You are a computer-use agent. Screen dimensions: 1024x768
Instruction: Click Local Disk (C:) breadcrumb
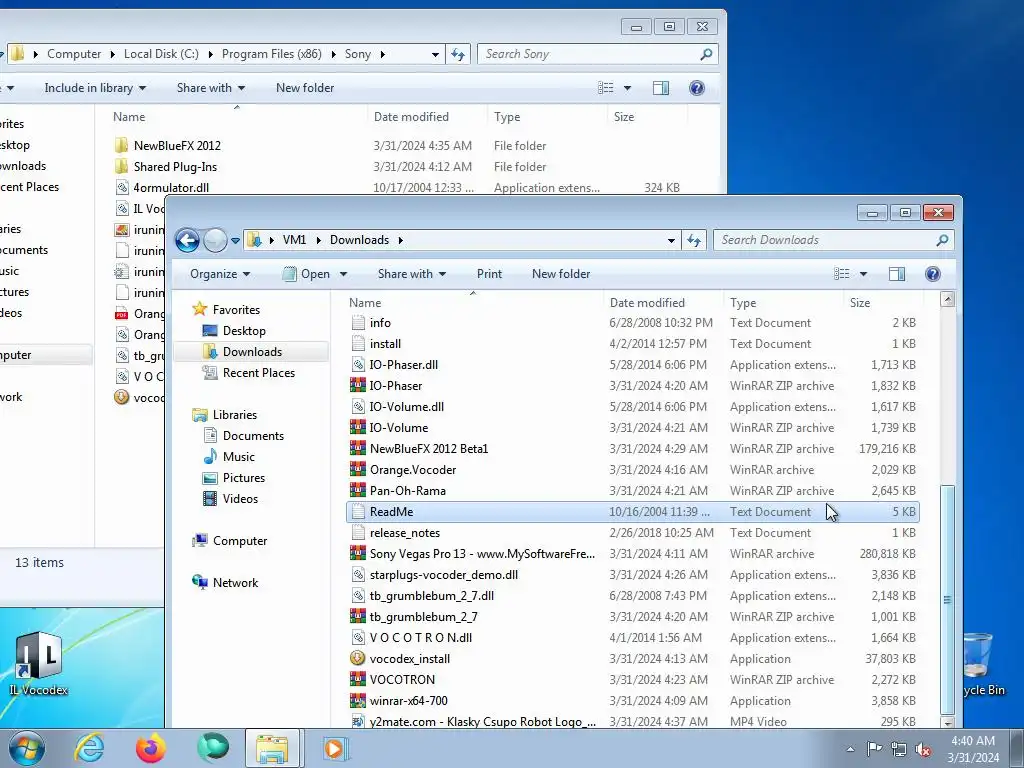[x=161, y=54]
